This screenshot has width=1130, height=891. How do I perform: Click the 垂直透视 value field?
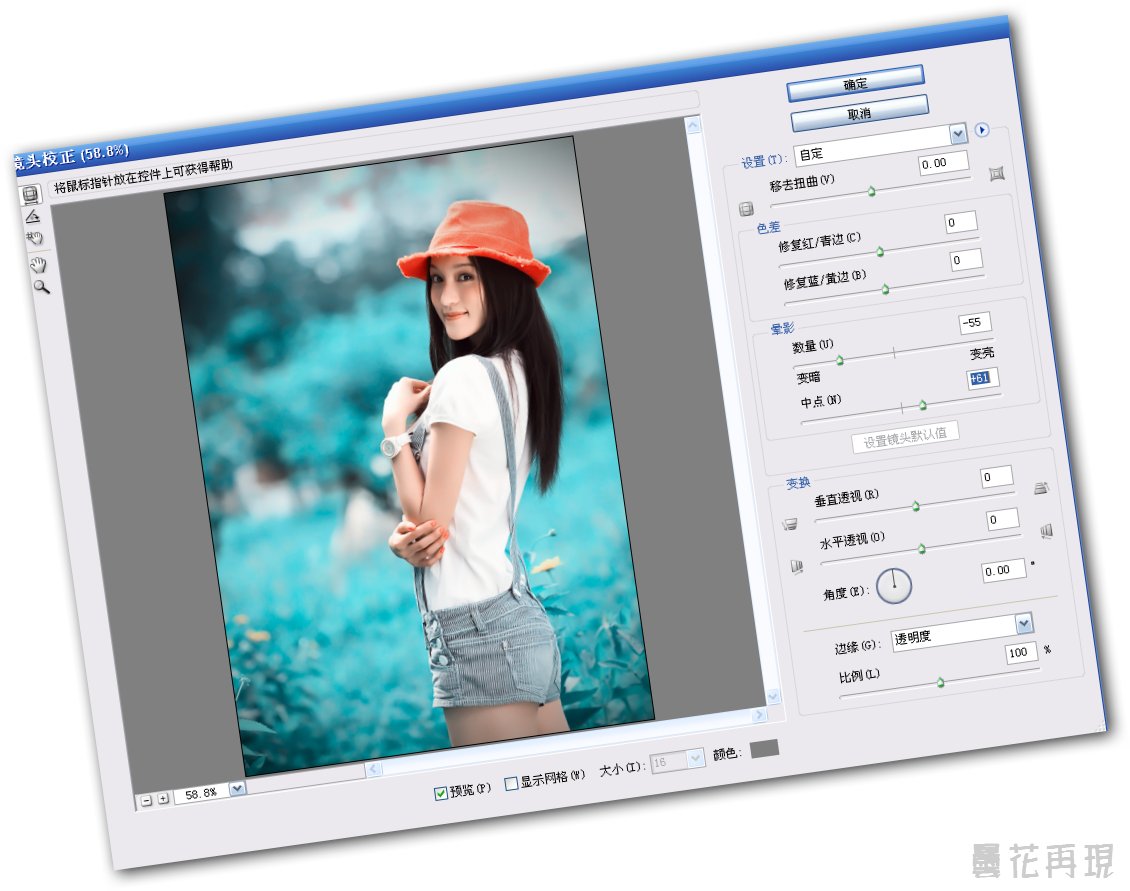pos(997,476)
